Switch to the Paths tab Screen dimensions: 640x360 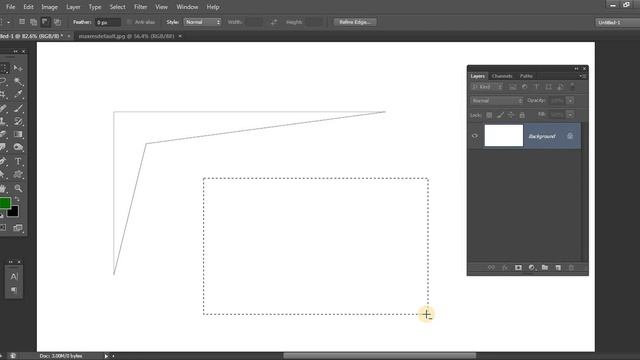[x=526, y=76]
